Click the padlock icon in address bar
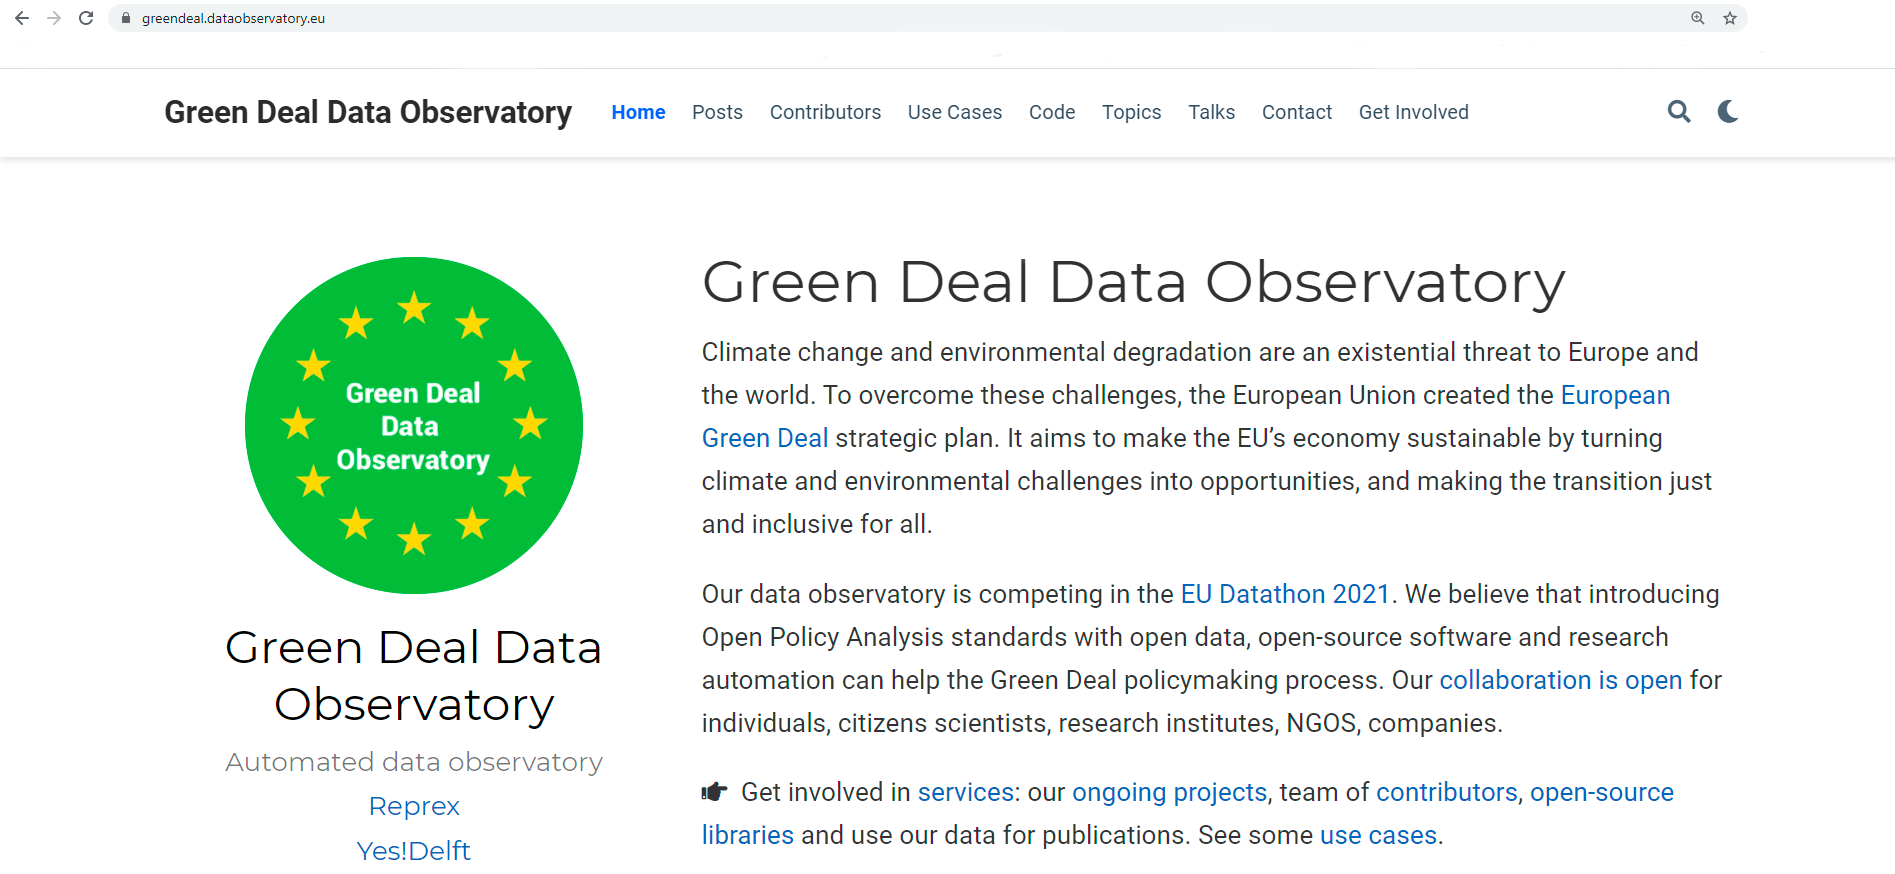Viewport: 1895px width, 874px height. [x=124, y=17]
